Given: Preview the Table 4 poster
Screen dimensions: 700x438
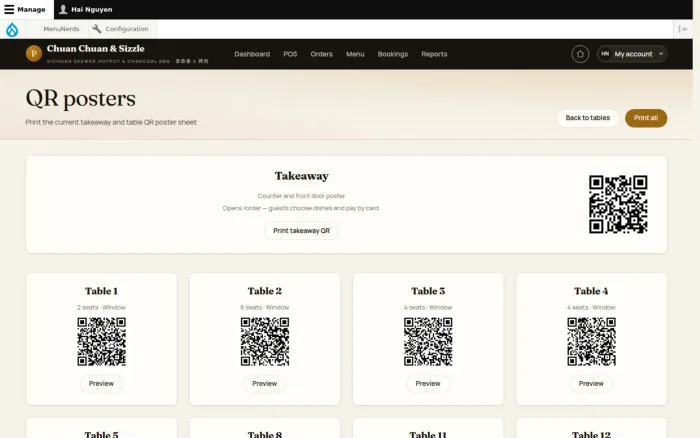Looking at the screenshot, I should [592, 384].
